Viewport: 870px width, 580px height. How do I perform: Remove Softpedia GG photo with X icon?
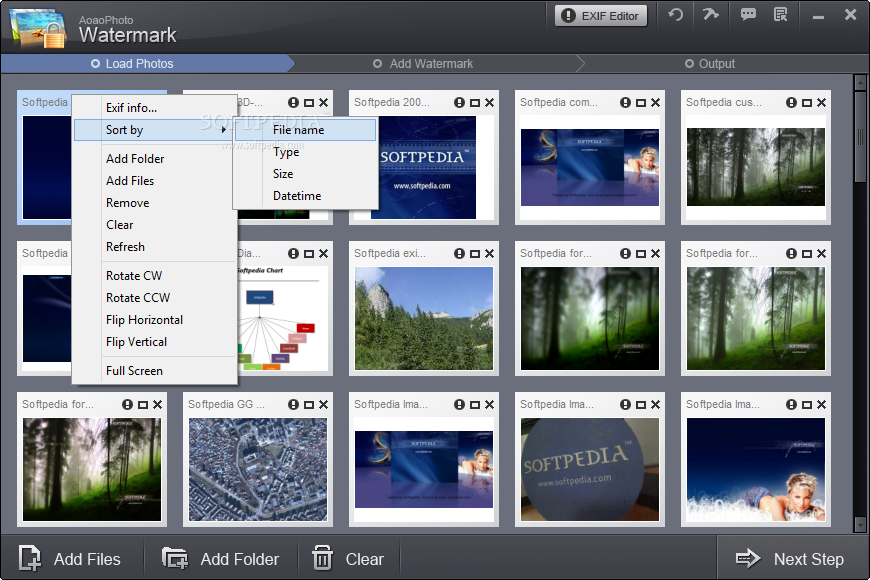coord(323,405)
